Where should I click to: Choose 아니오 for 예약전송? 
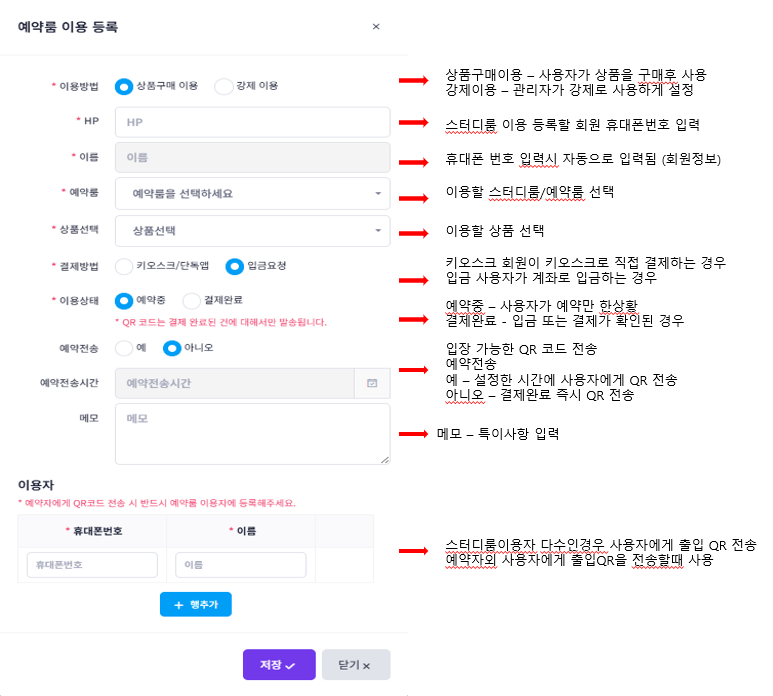pyautogui.click(x=172, y=348)
